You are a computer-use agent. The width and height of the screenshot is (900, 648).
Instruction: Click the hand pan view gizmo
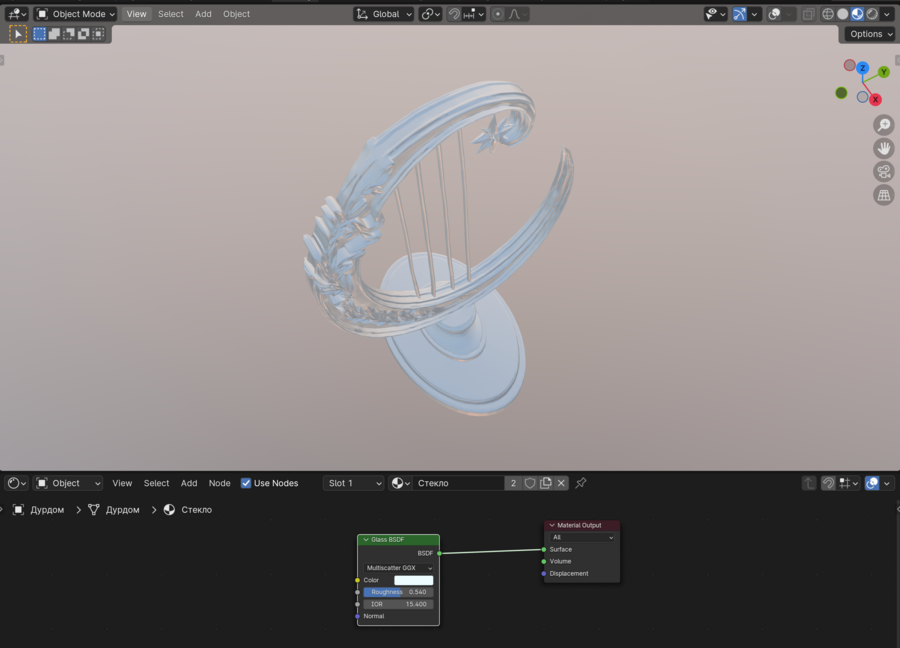click(x=883, y=148)
